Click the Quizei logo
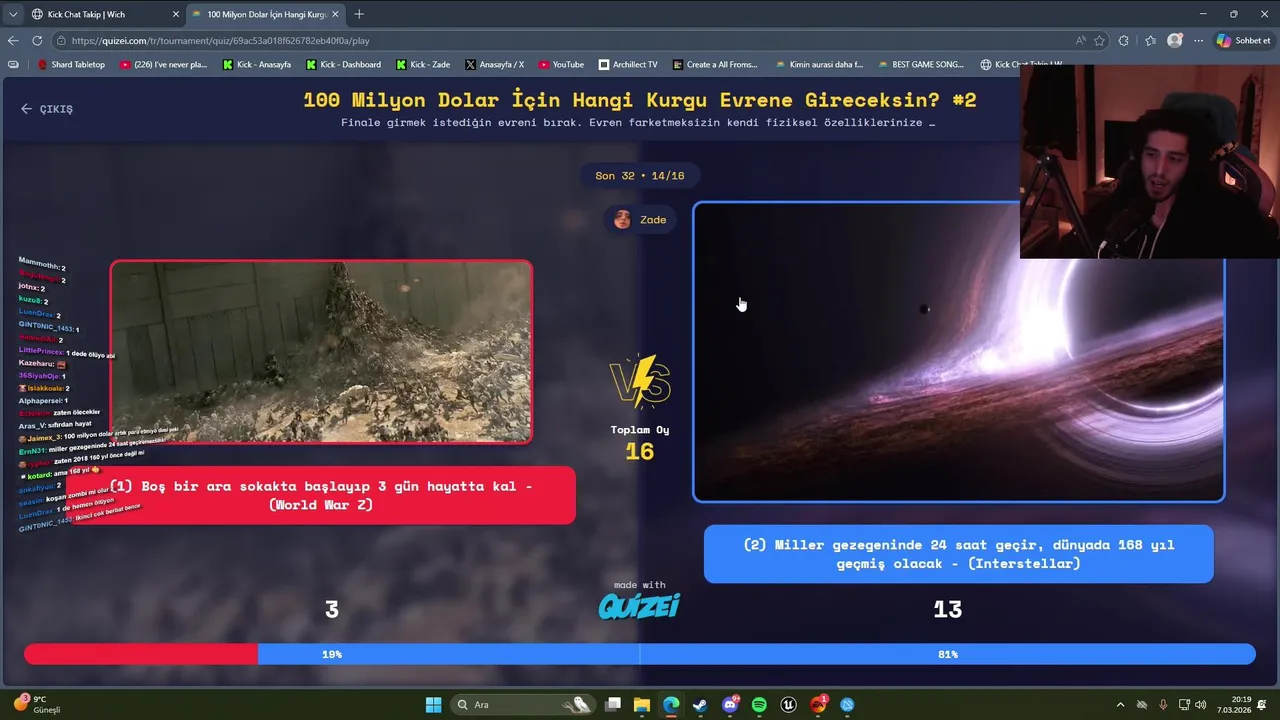This screenshot has height=720, width=1280. point(639,605)
